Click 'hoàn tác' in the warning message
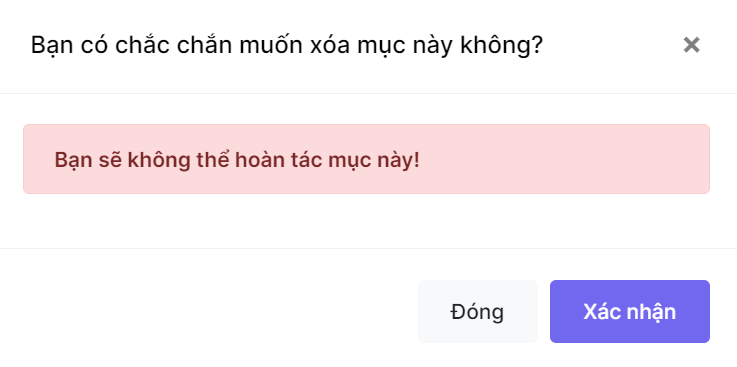 point(279,160)
